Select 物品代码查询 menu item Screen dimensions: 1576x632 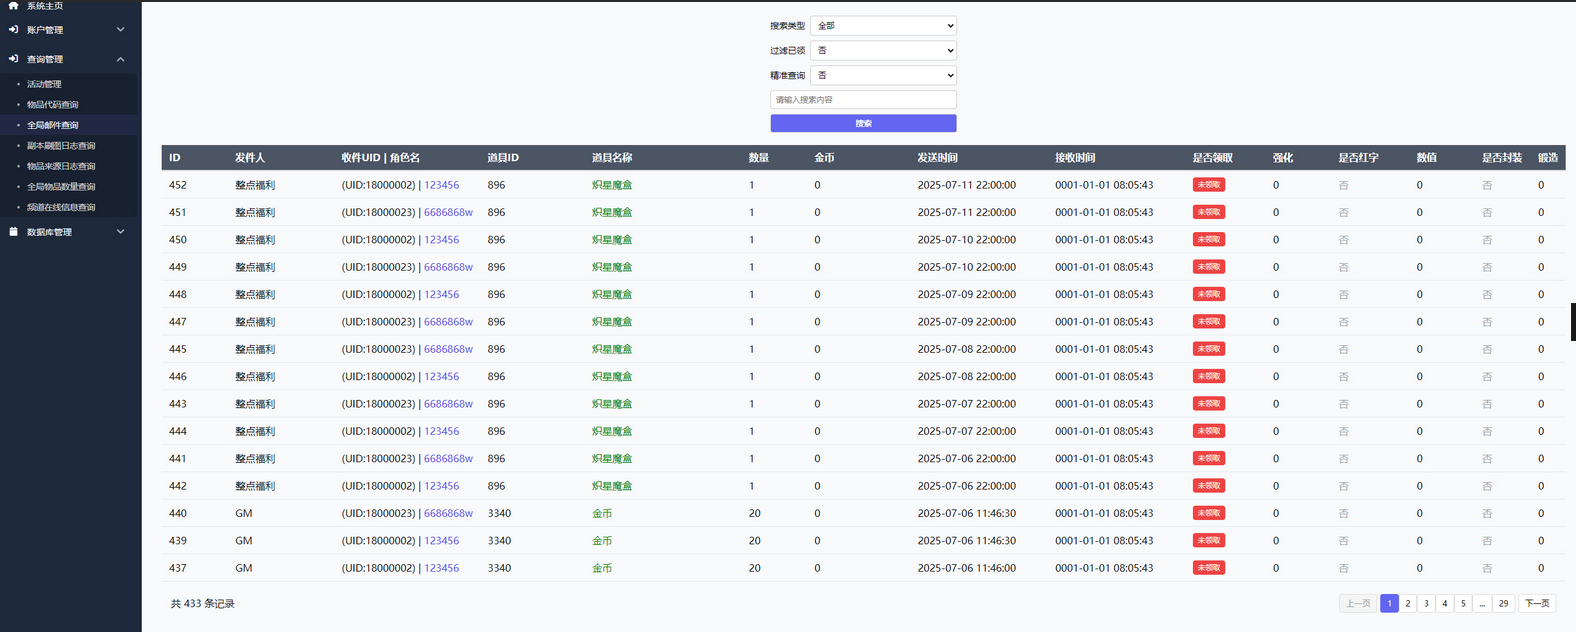53,105
